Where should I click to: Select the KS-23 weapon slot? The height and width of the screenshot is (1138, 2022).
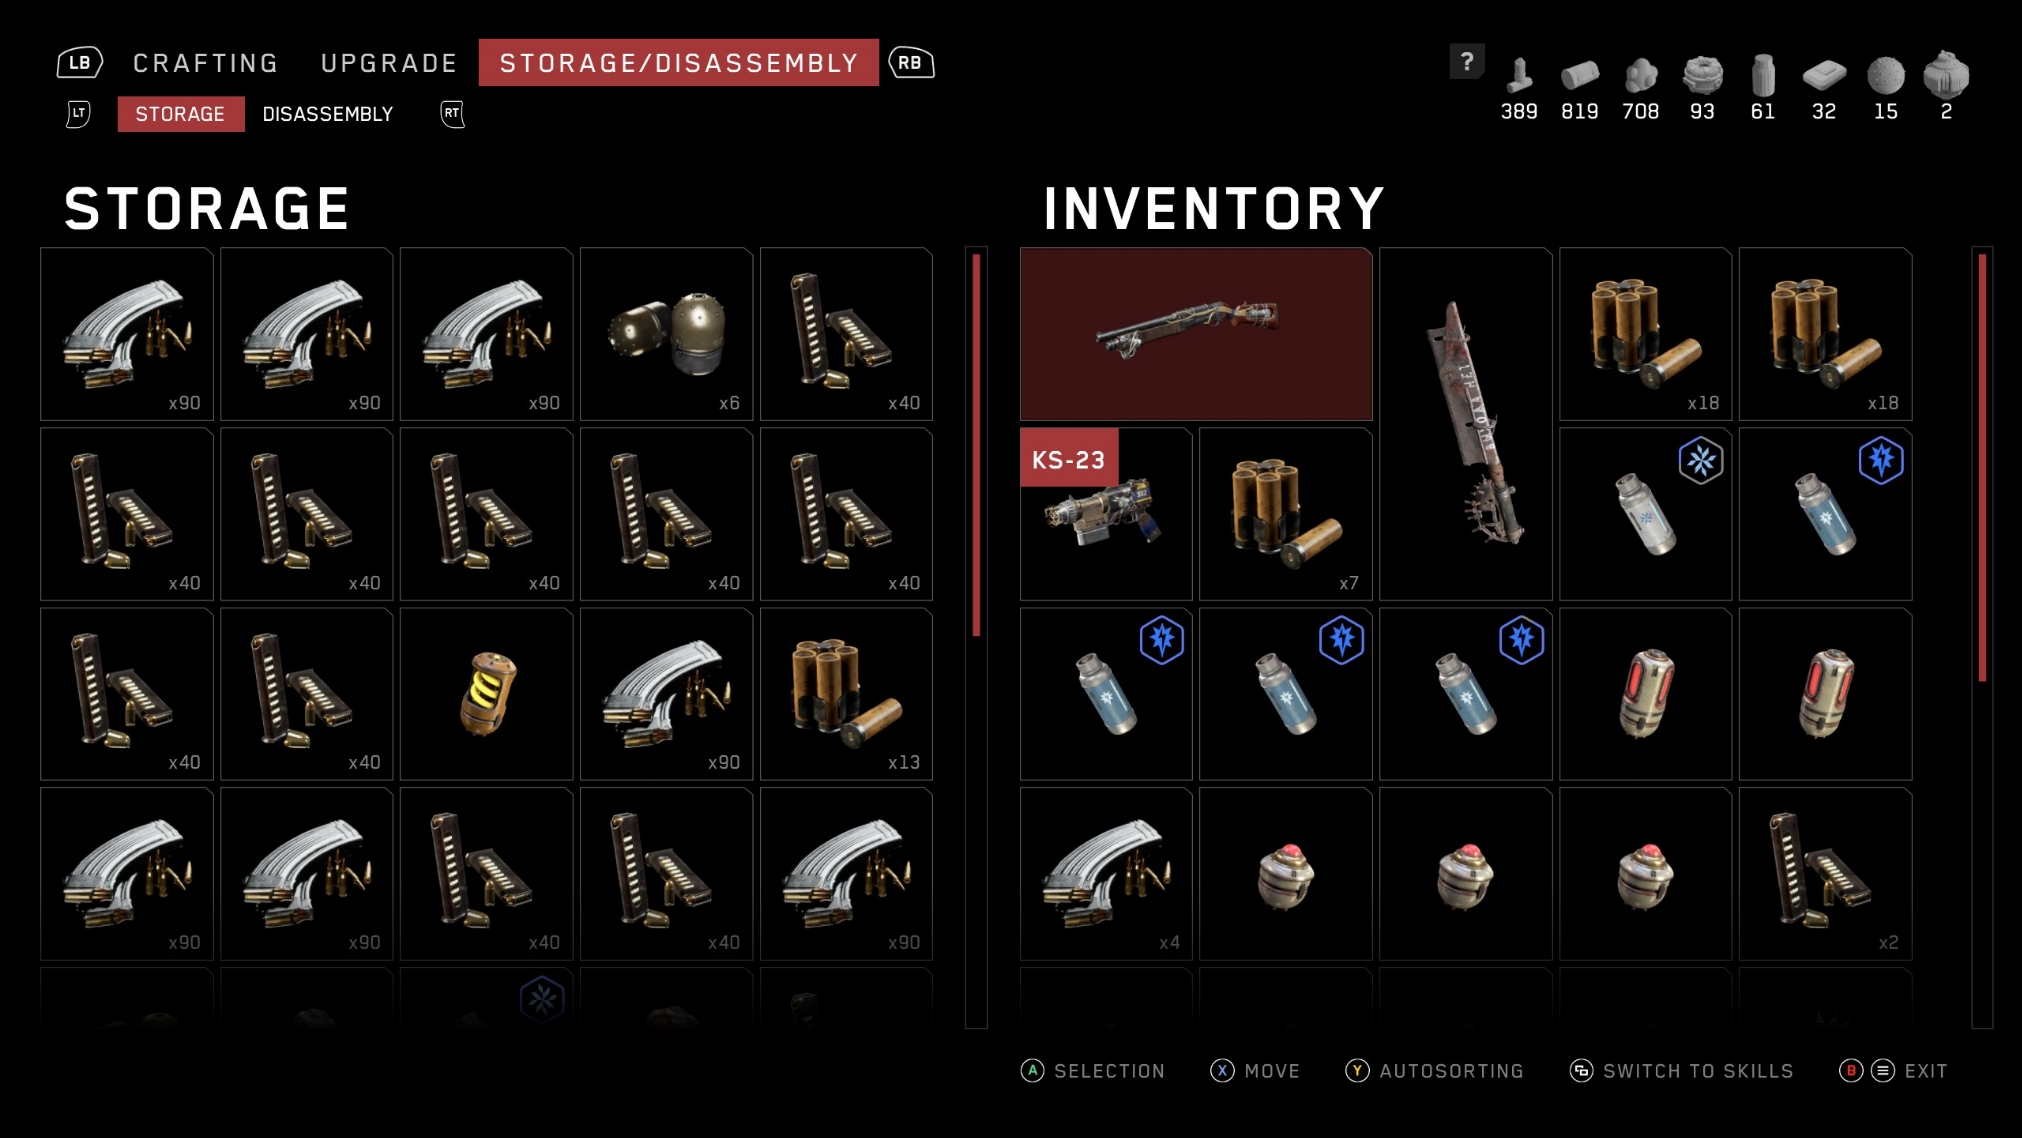click(1106, 514)
